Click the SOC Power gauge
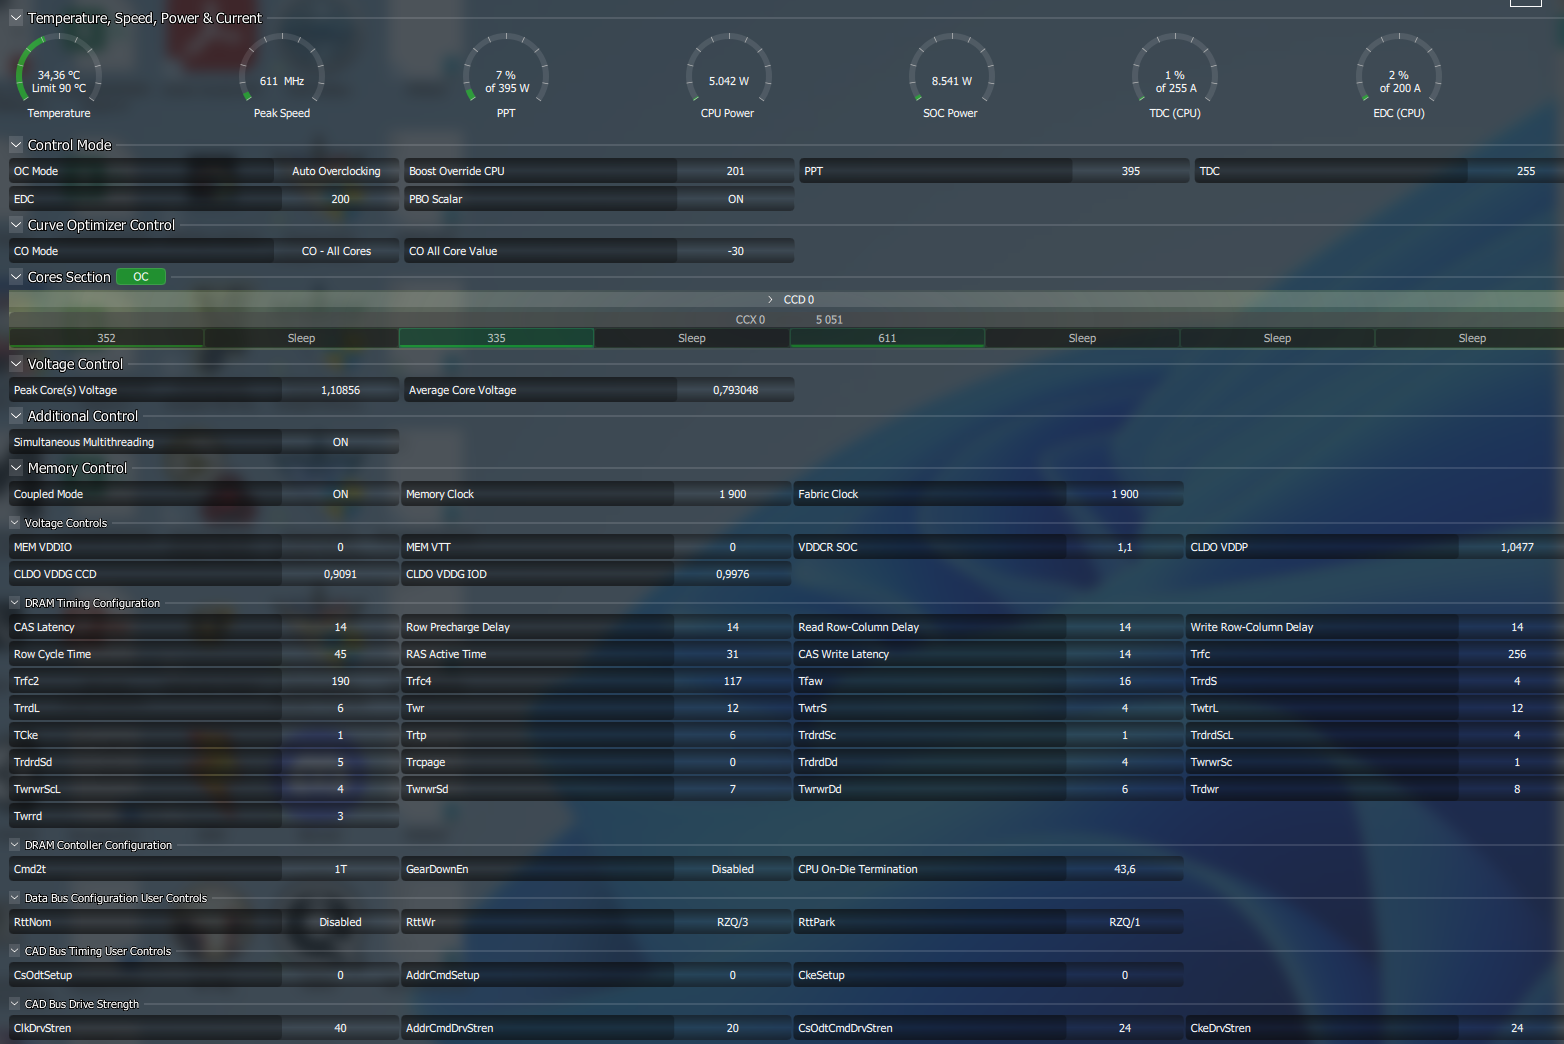1564x1044 pixels. coord(951,70)
